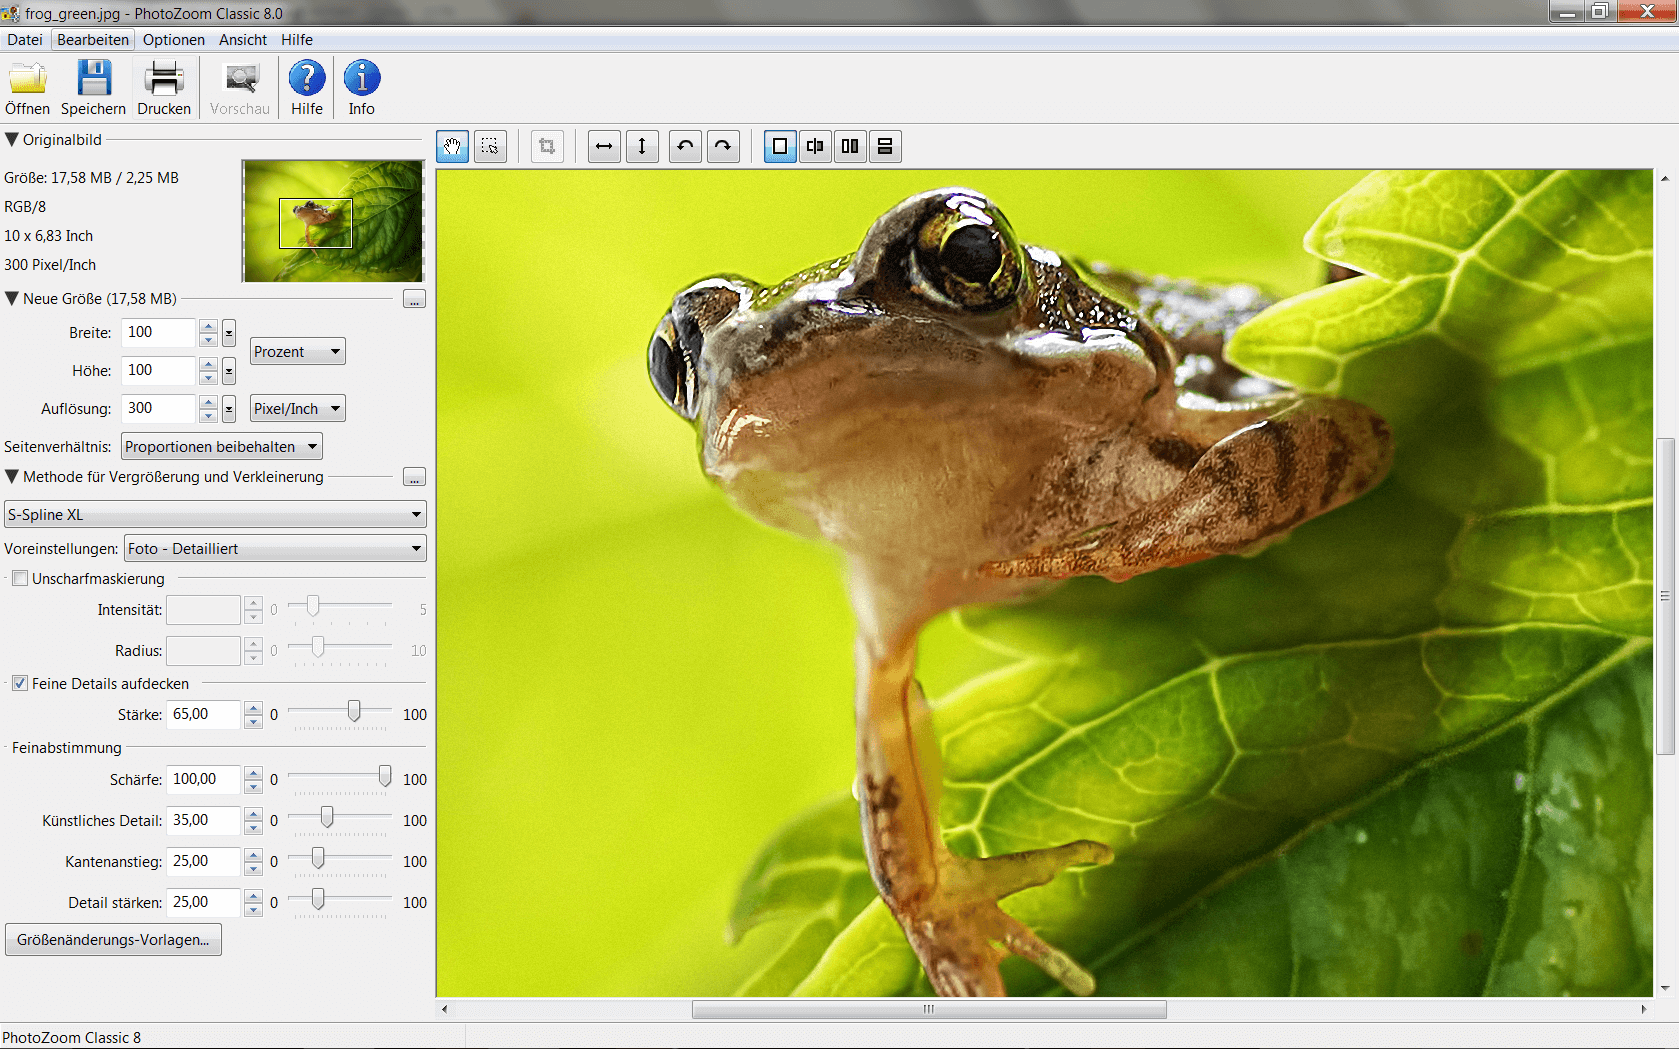Flip the image horizontally
Image resolution: width=1679 pixels, height=1049 pixels.
pos(604,146)
